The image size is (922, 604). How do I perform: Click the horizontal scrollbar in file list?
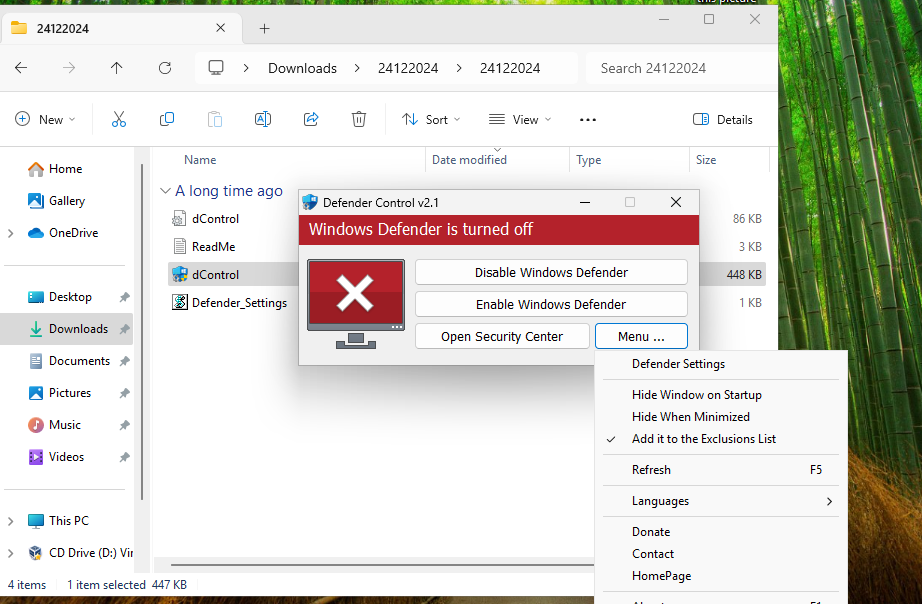pos(382,565)
